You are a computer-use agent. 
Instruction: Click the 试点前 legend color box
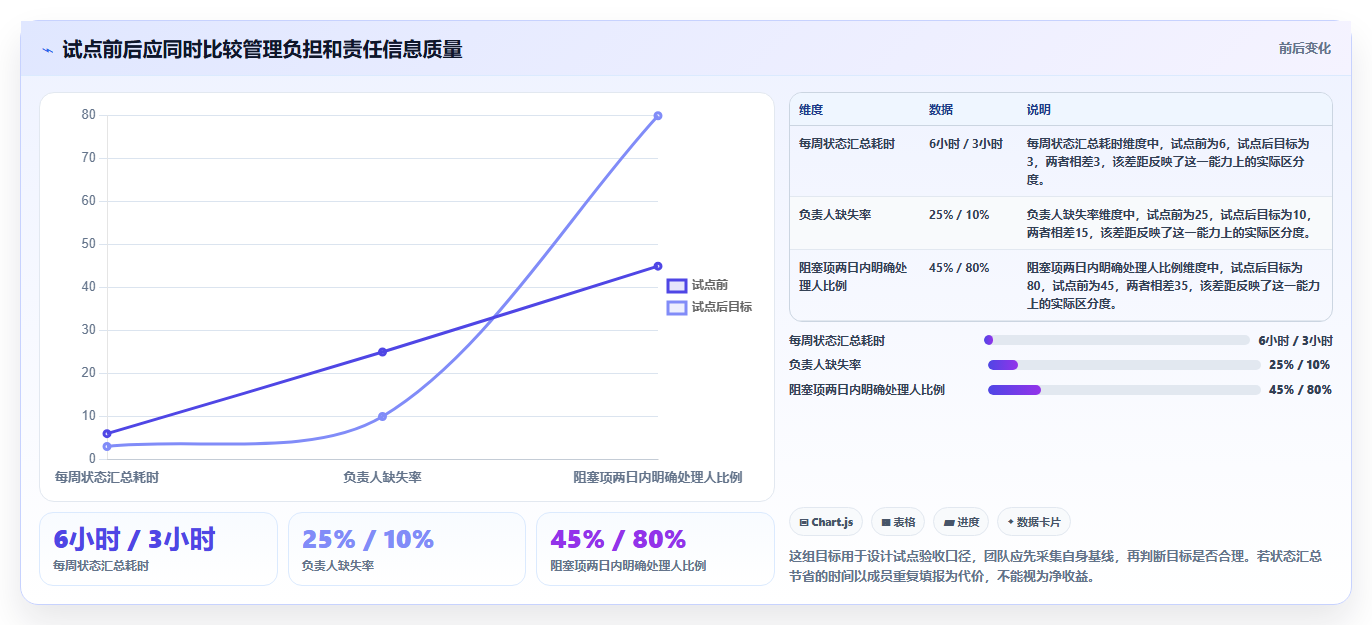click(x=677, y=285)
